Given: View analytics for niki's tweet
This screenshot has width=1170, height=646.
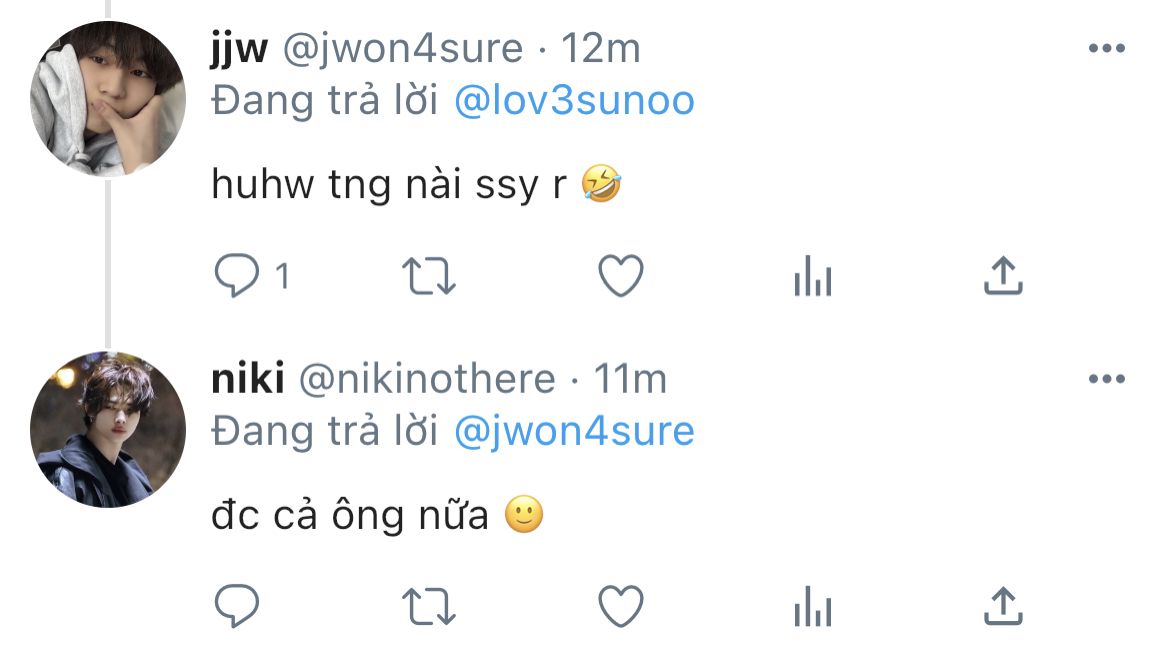Looking at the screenshot, I should pyautogui.click(x=813, y=606).
